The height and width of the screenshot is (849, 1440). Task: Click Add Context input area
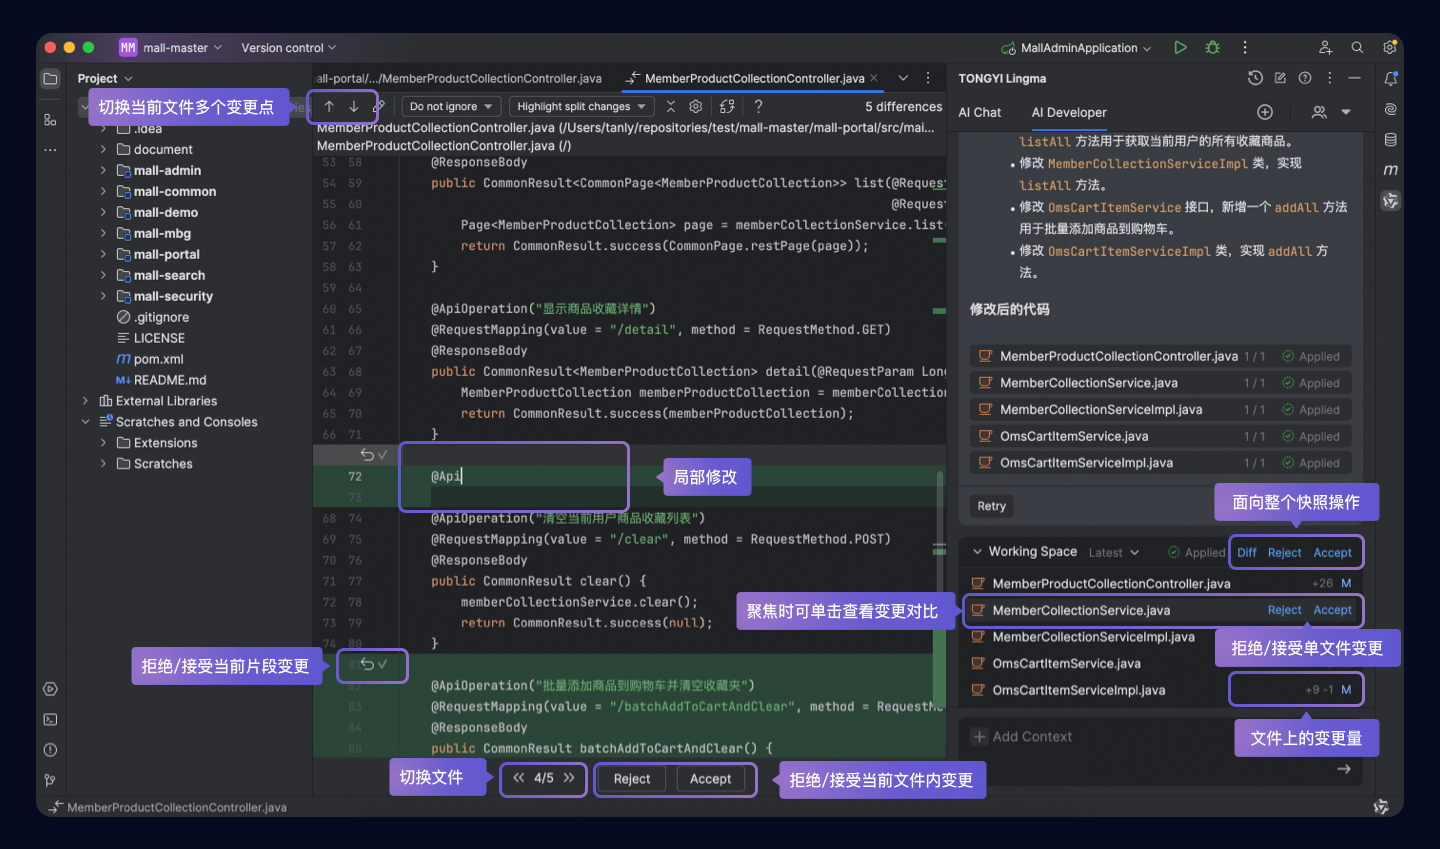[x=1022, y=736]
